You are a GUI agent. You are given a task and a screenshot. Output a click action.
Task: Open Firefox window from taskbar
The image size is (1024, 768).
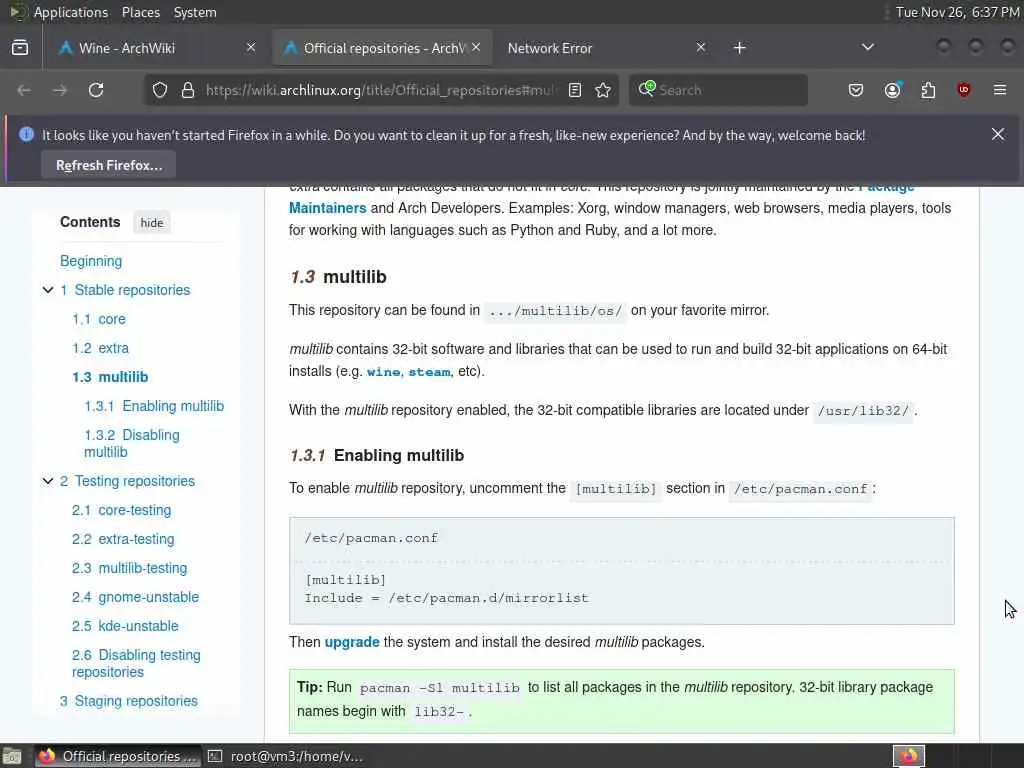coord(118,756)
